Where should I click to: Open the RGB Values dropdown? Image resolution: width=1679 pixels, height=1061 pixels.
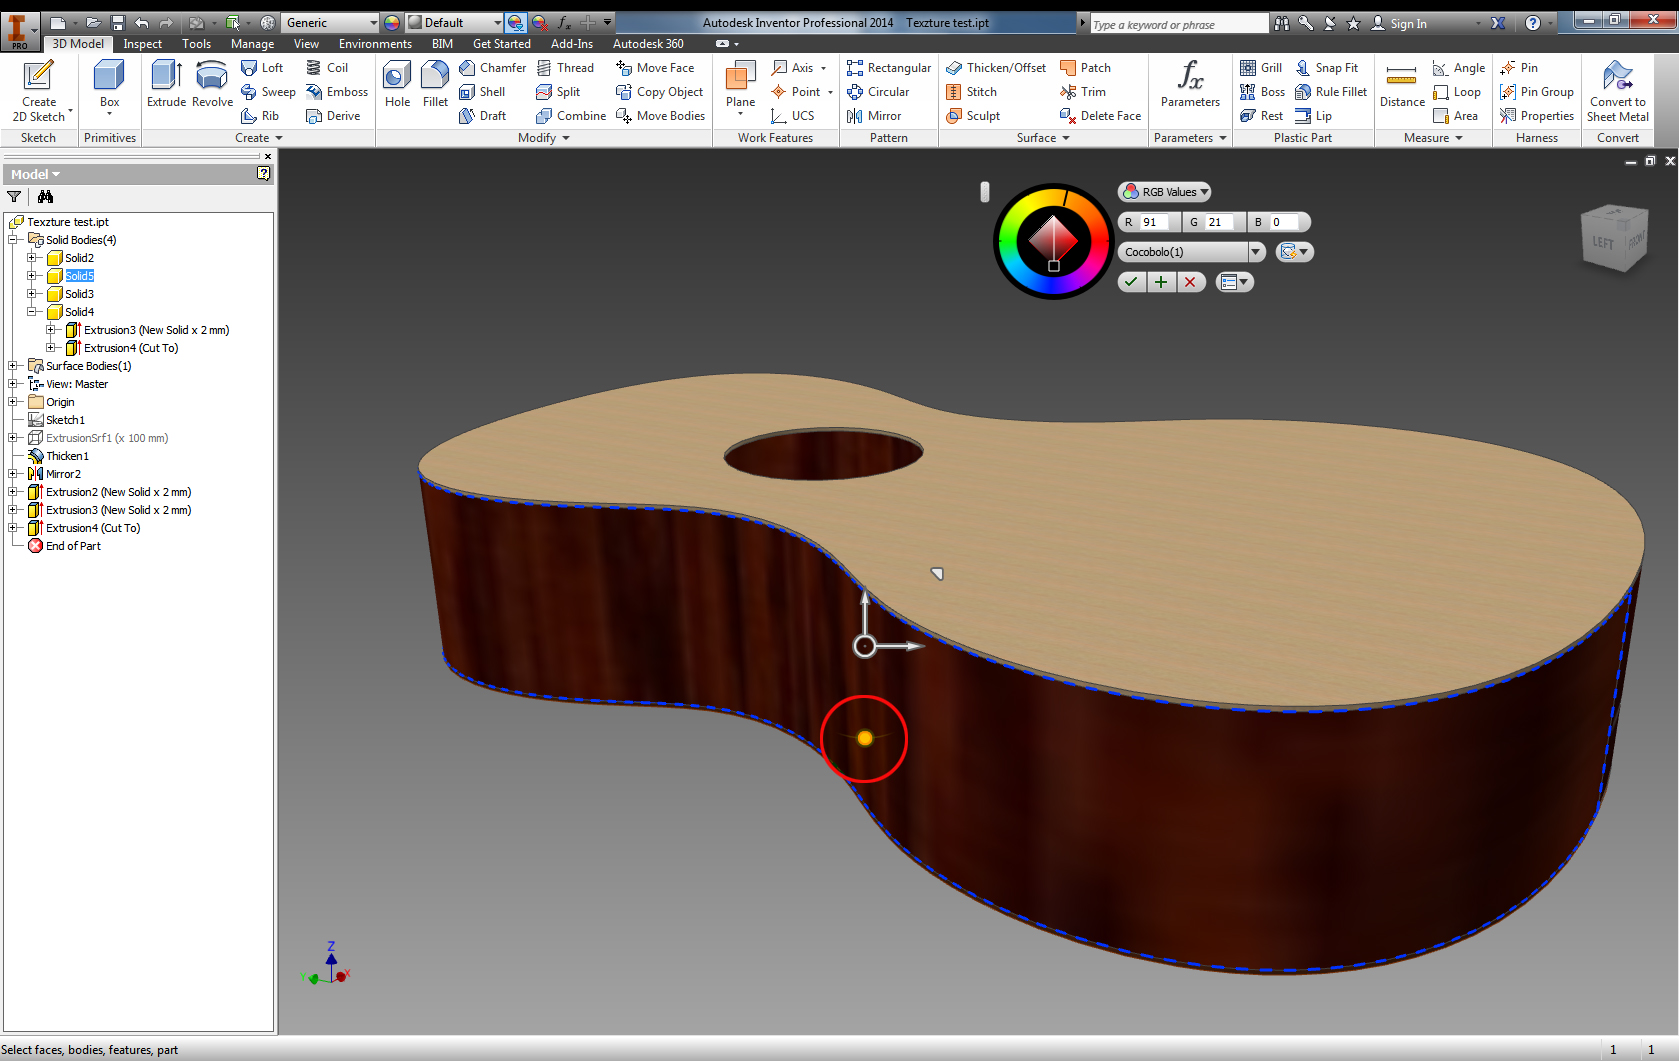[1165, 192]
